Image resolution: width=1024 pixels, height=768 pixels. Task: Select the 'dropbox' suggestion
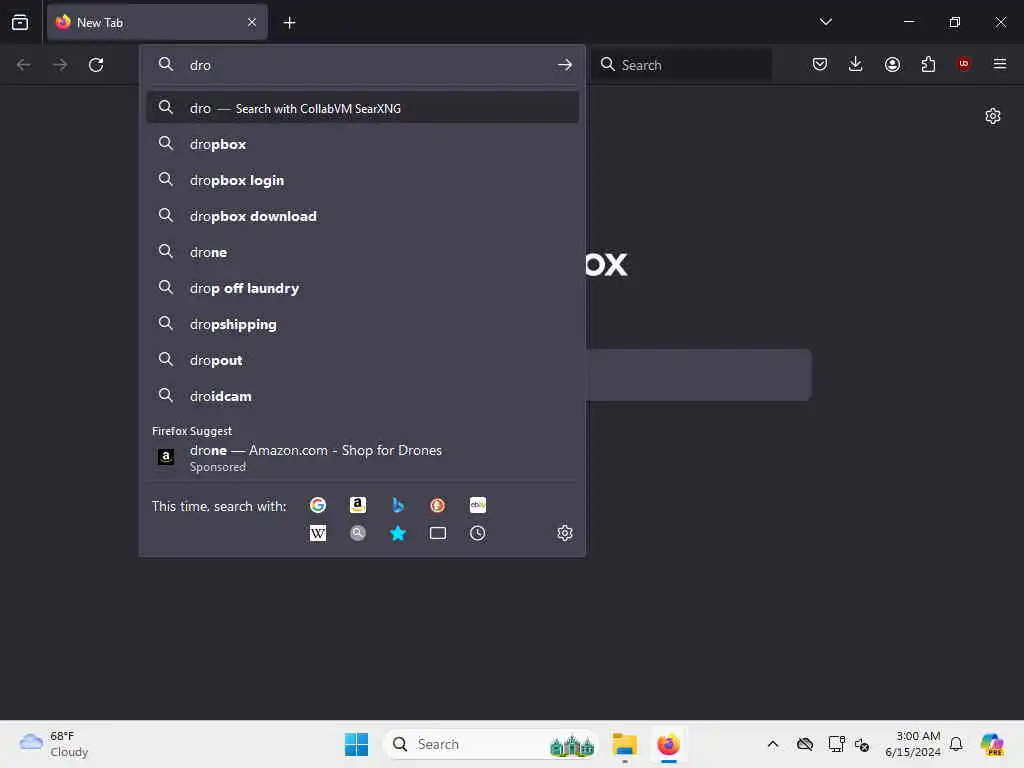click(x=362, y=144)
